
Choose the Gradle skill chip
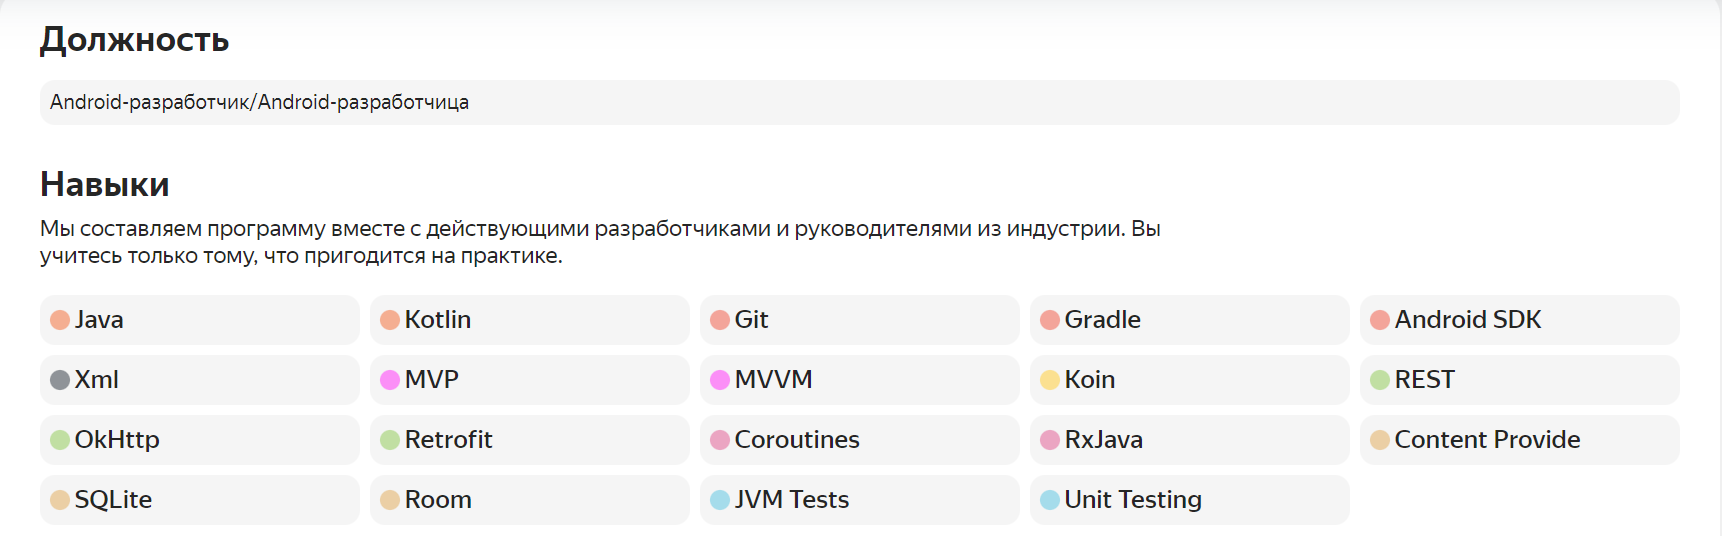[x=1189, y=320]
